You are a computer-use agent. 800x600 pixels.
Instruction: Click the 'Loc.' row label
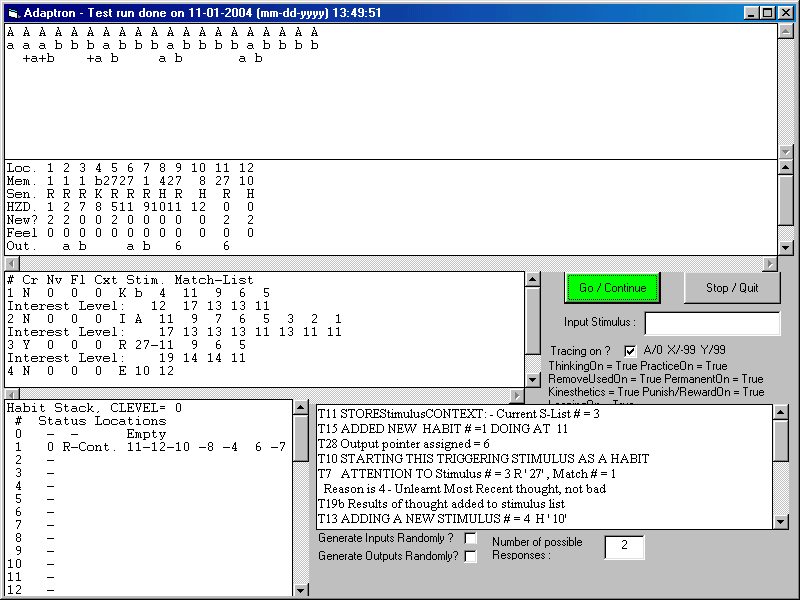(21, 168)
